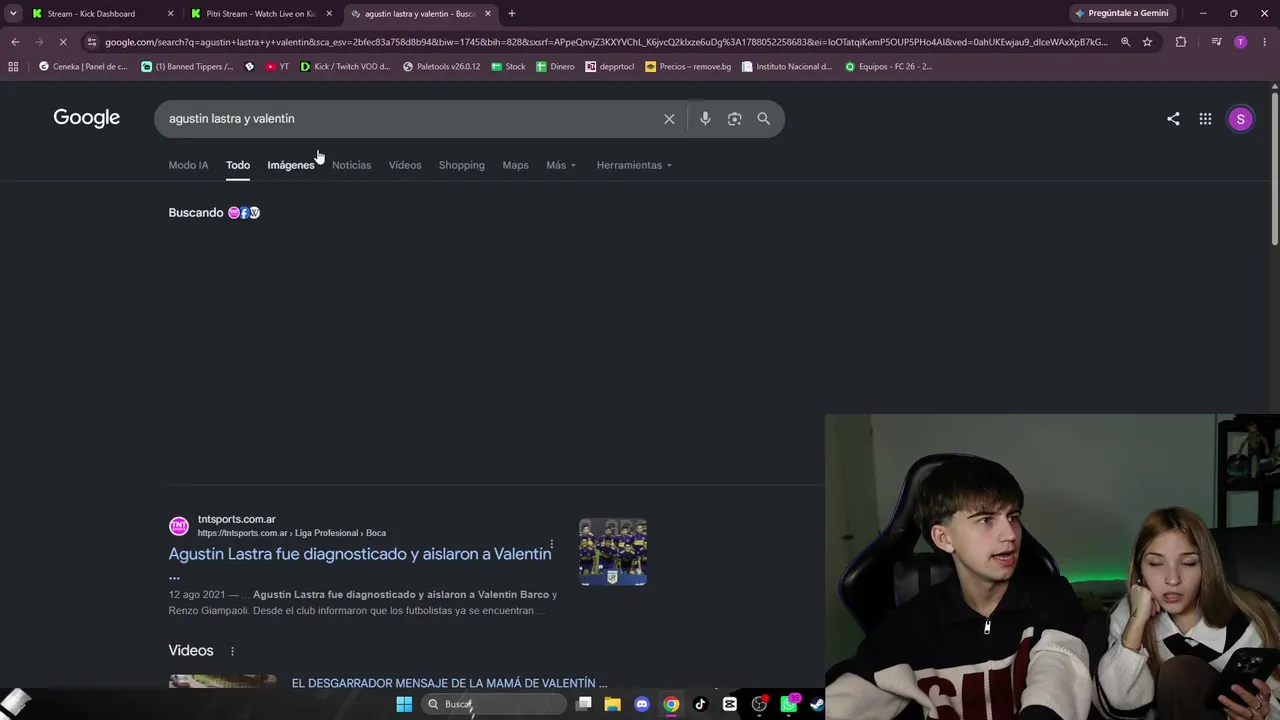Open the bookmarks apps grid shortcut
The image size is (1280, 720).
click(13, 67)
